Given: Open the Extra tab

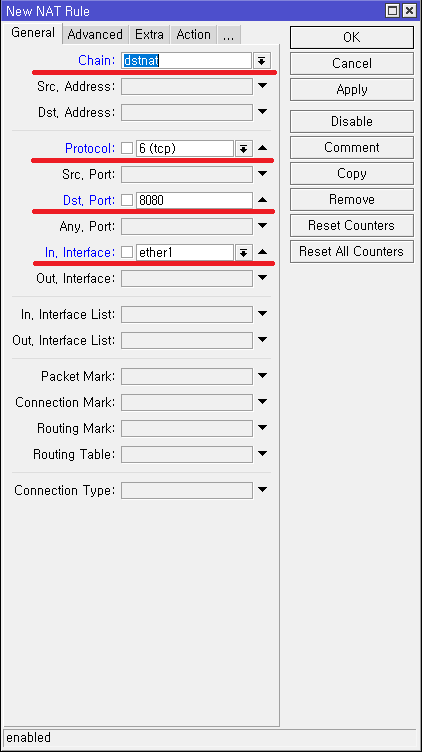Looking at the screenshot, I should coord(149,35).
